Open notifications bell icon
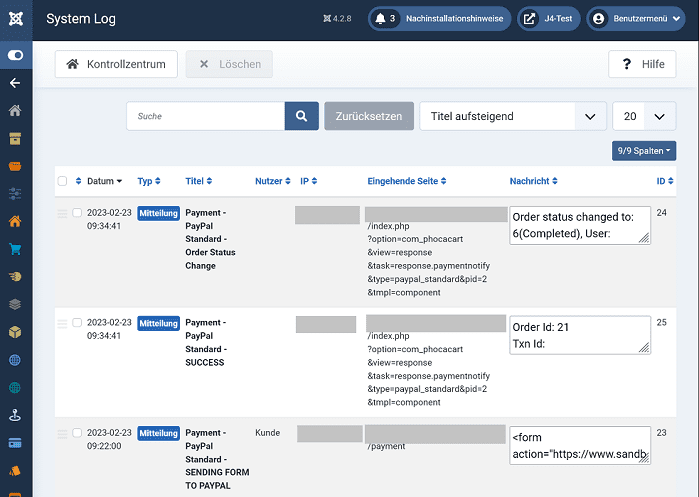The image size is (699, 497). 383,18
